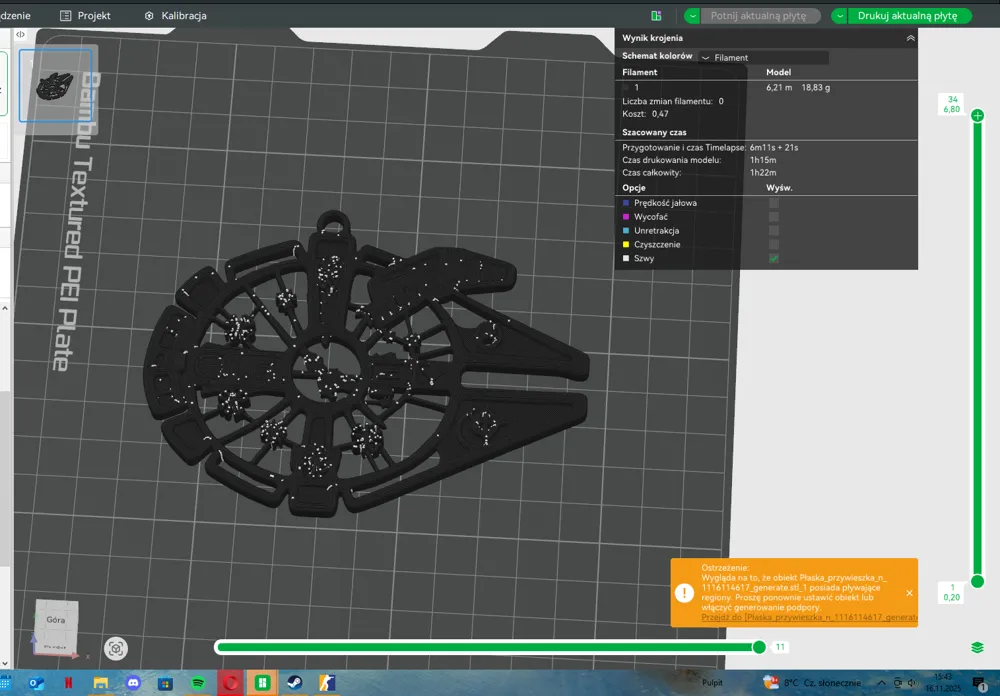
Task: Click the white Szwy color swatch
Action: coord(626,258)
